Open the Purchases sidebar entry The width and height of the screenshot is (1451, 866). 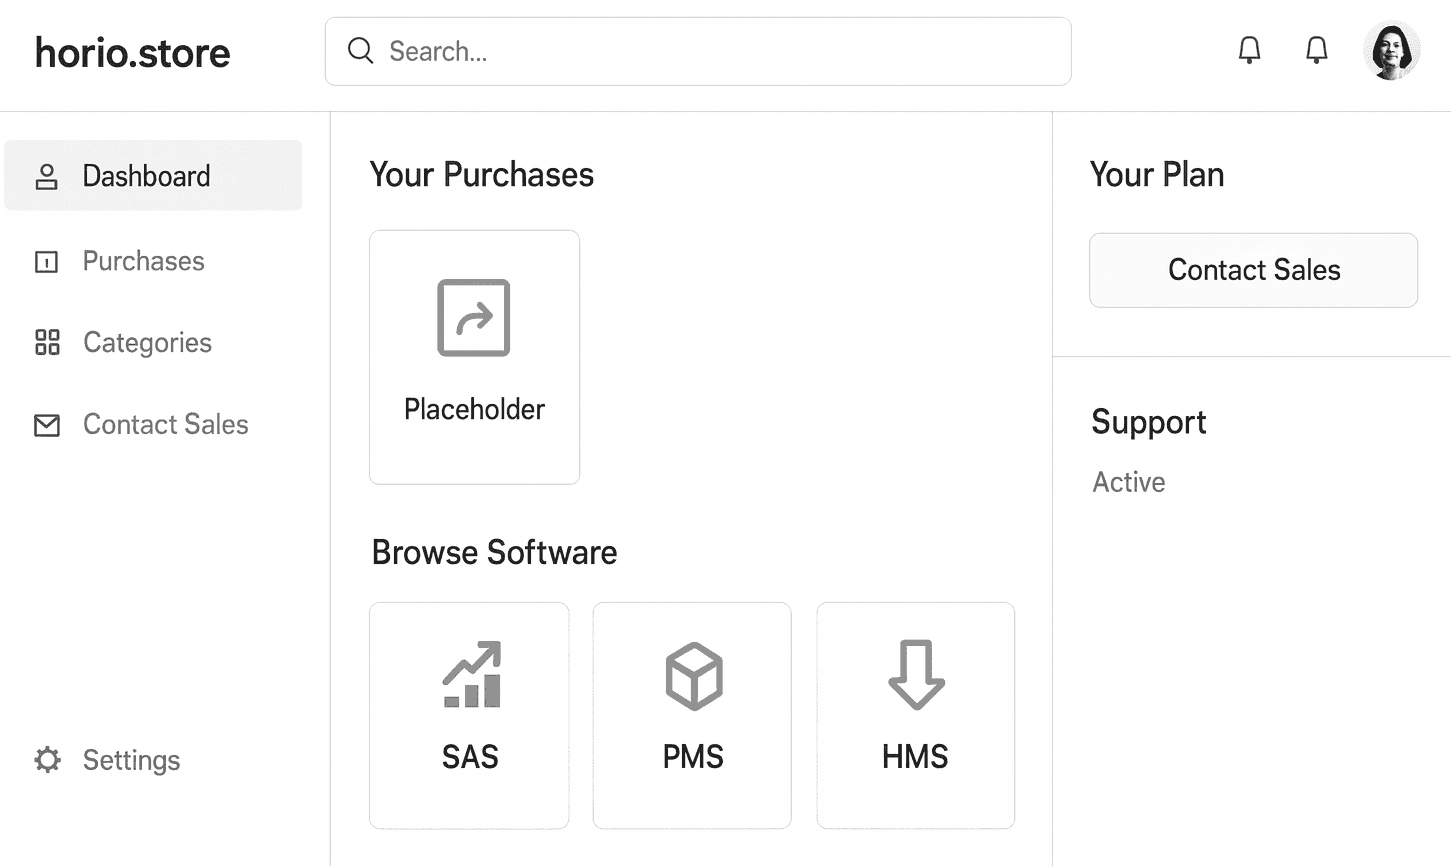[143, 261]
